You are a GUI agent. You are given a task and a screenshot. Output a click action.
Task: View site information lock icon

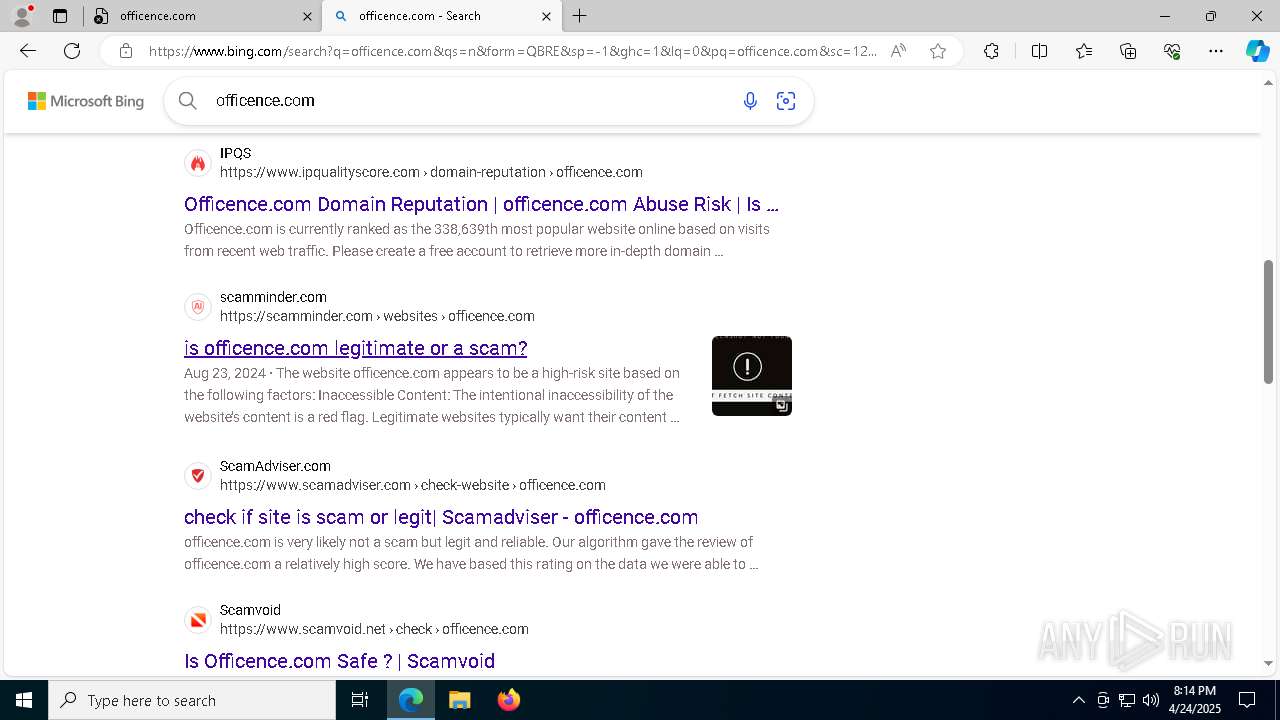pyautogui.click(x=126, y=51)
